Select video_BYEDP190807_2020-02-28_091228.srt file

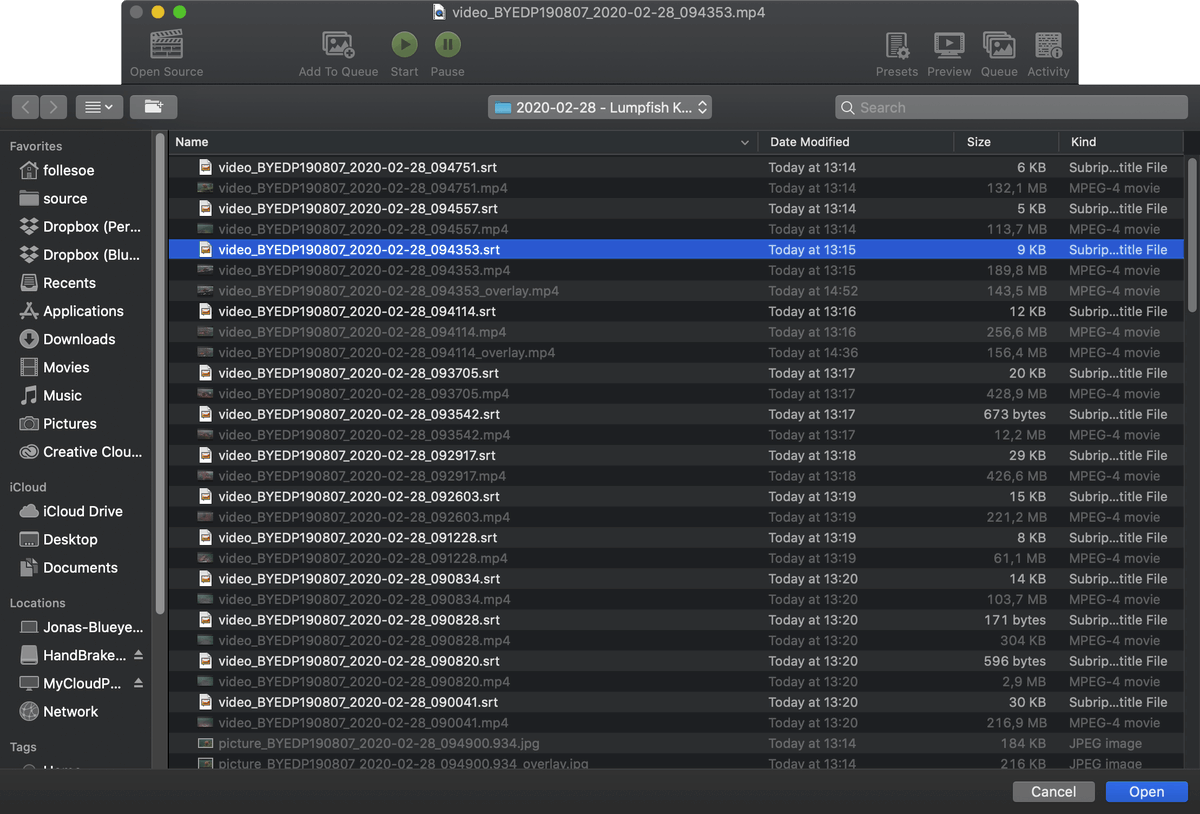pyautogui.click(x=676, y=537)
